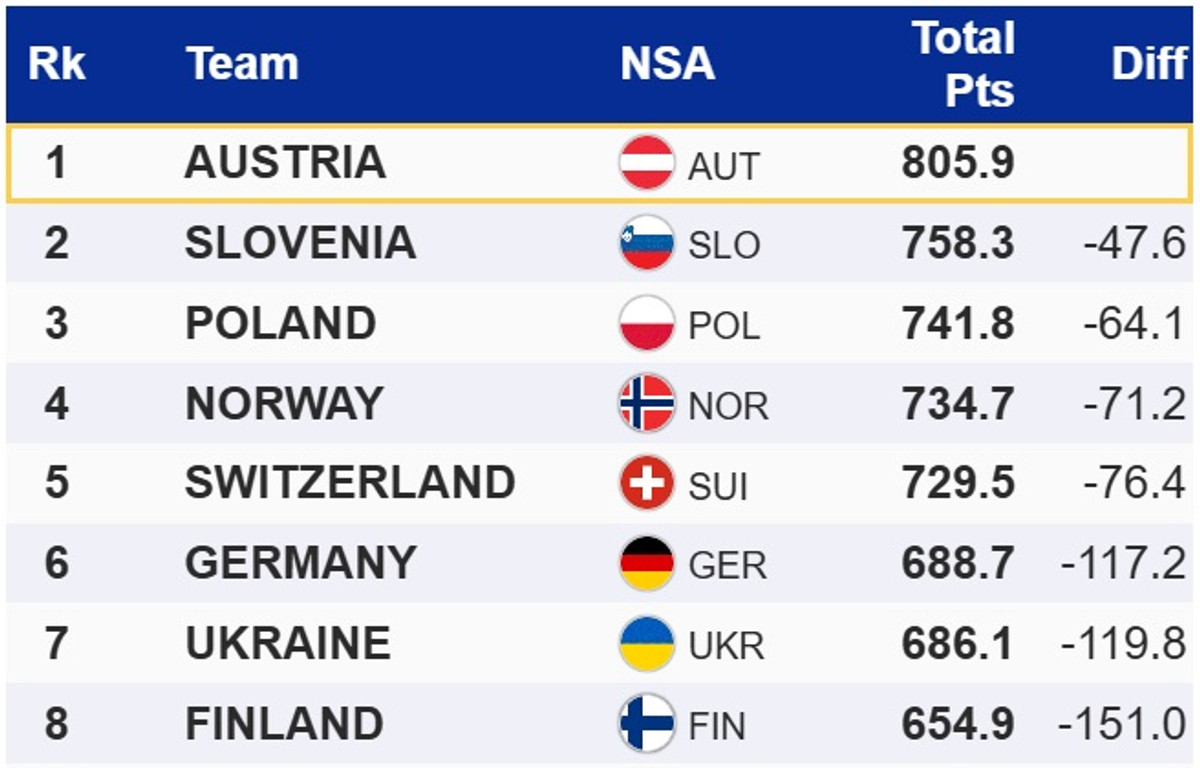Open the GERMANY team entry

[300, 563]
